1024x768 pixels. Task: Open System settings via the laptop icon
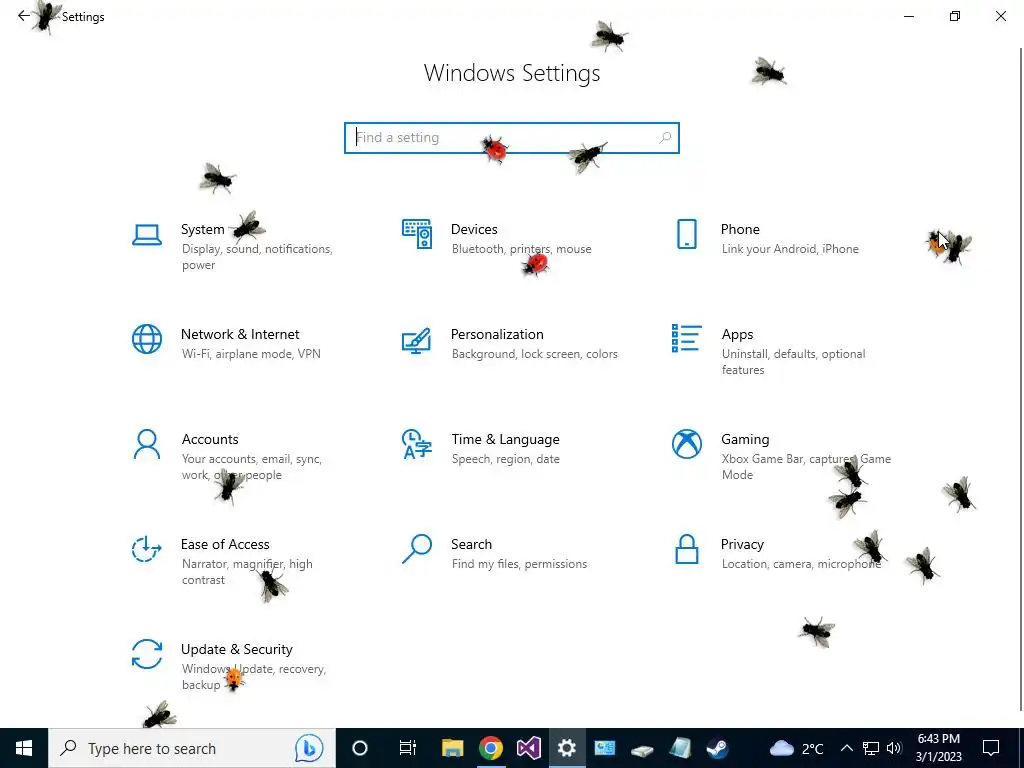(147, 234)
